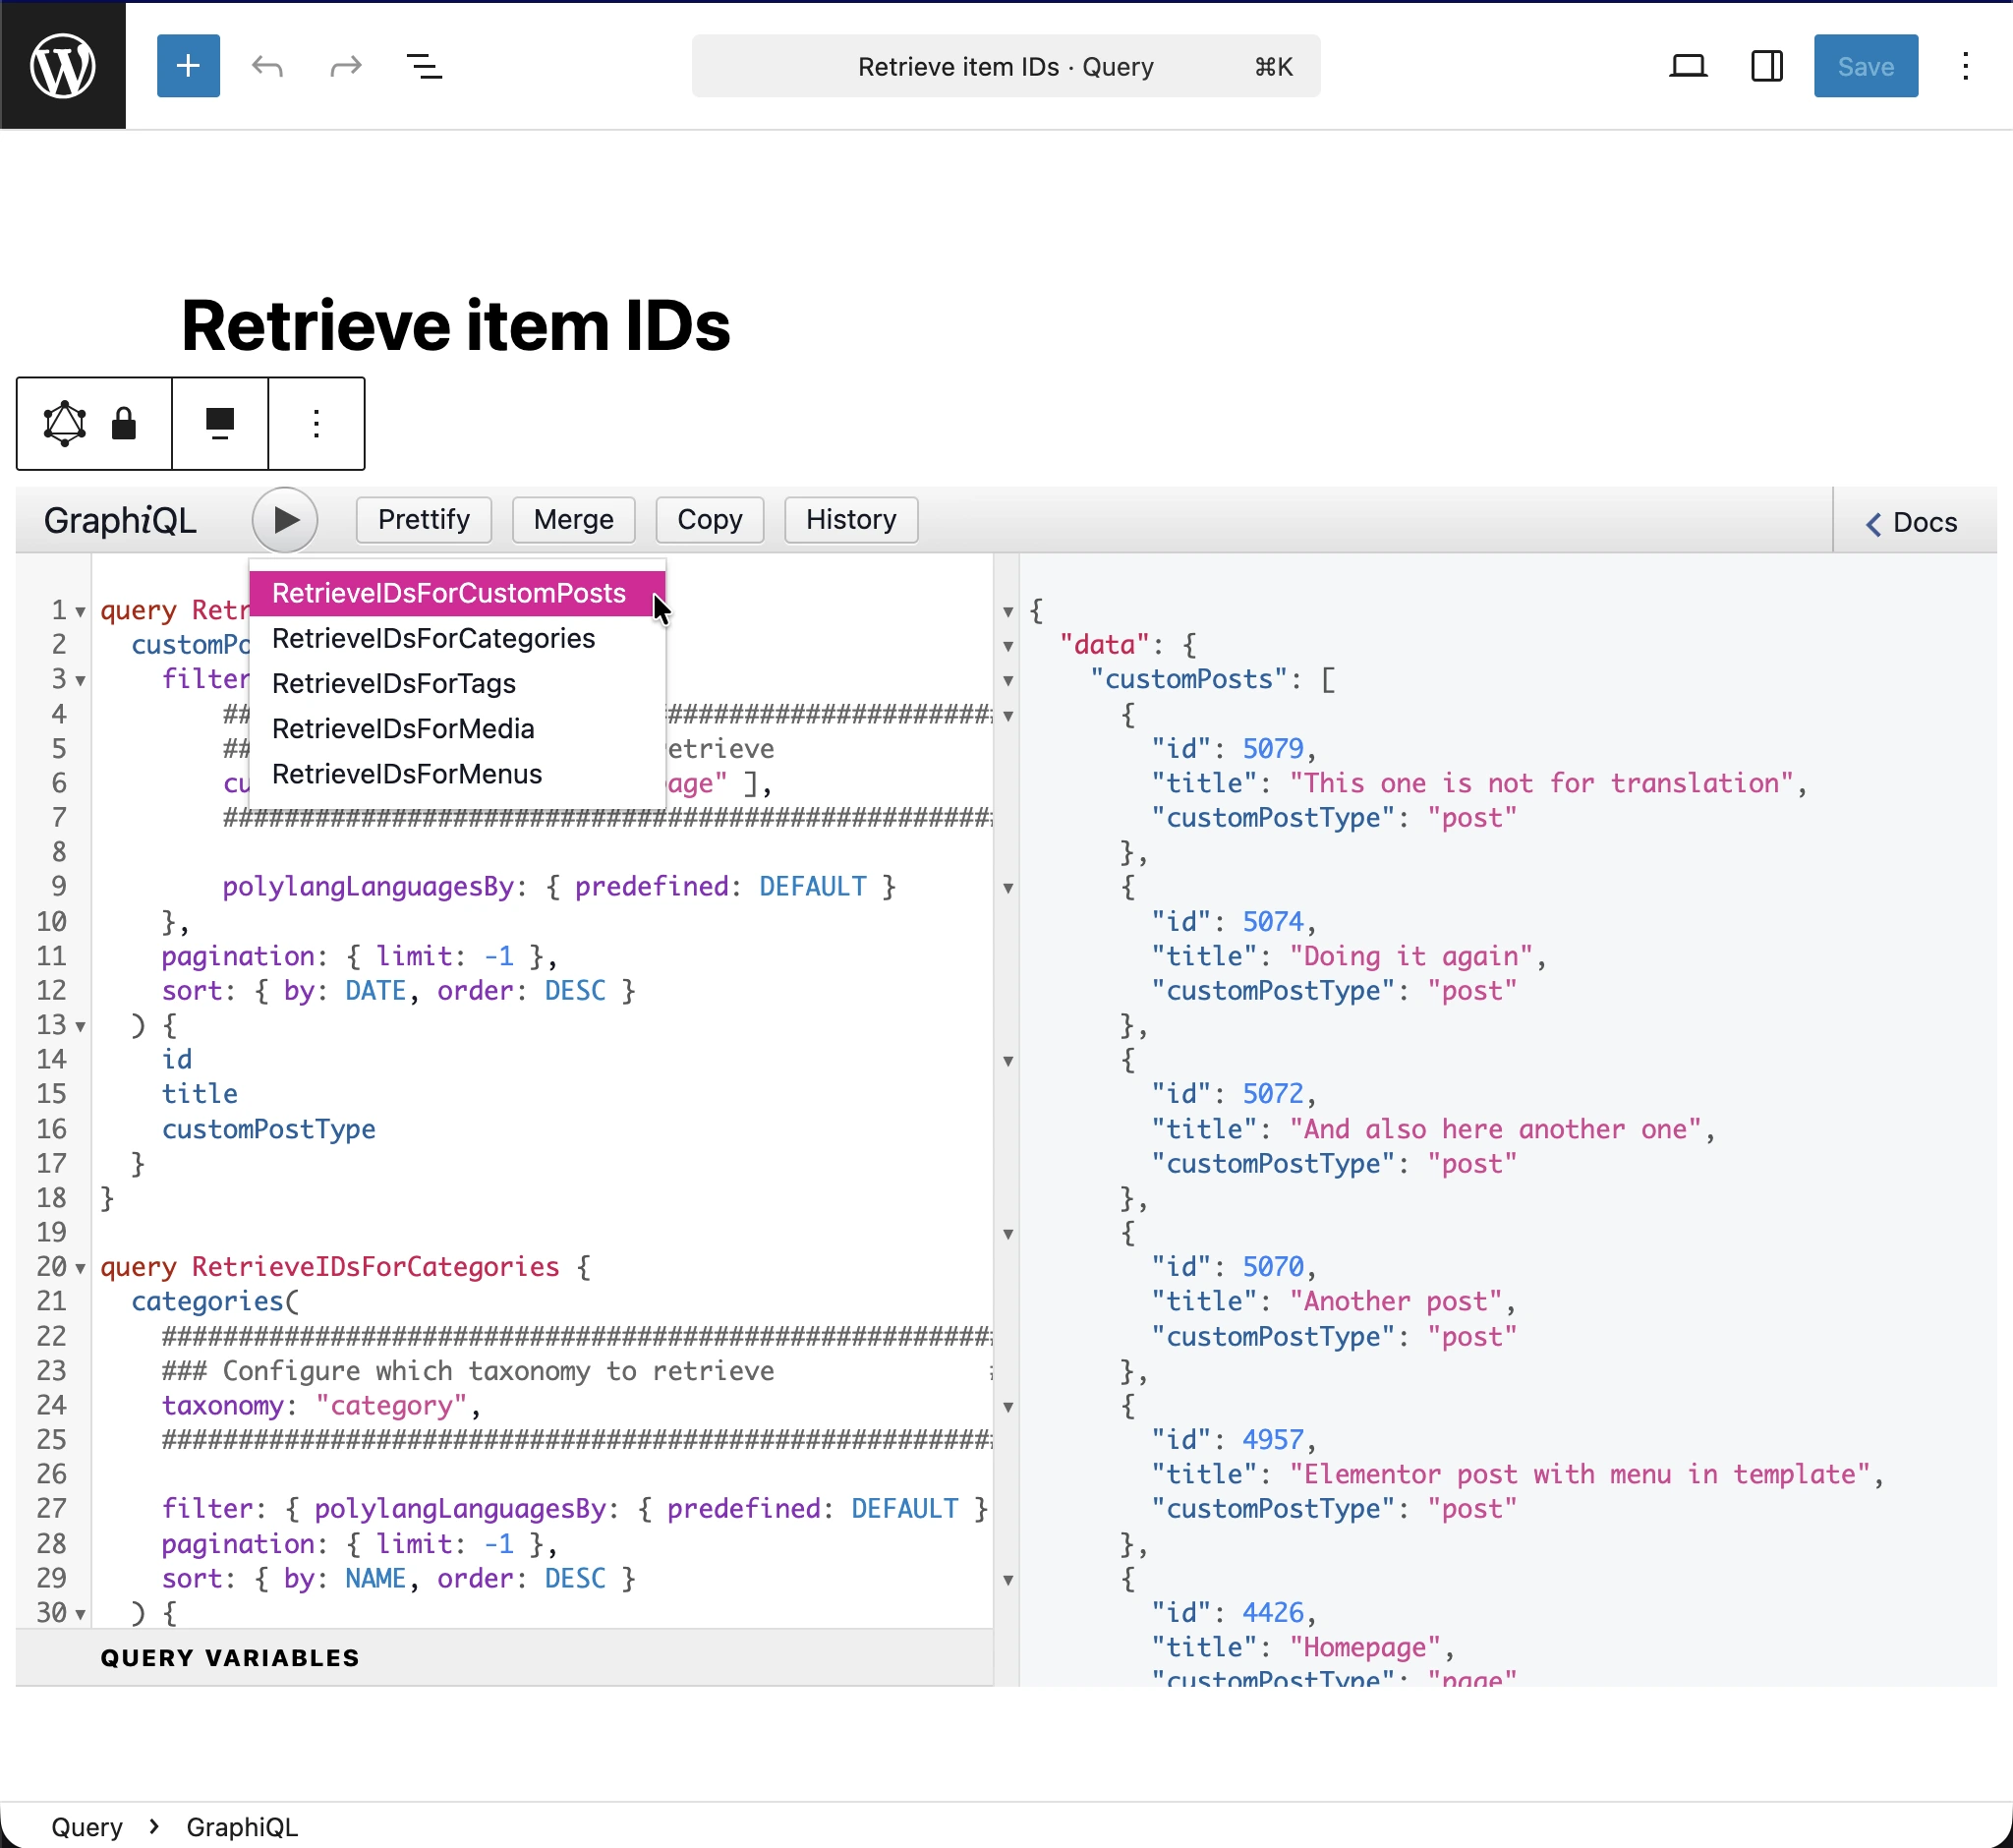This screenshot has width=2013, height=1848.
Task: Toggle the editor settings sidebar panel
Action: (1766, 66)
